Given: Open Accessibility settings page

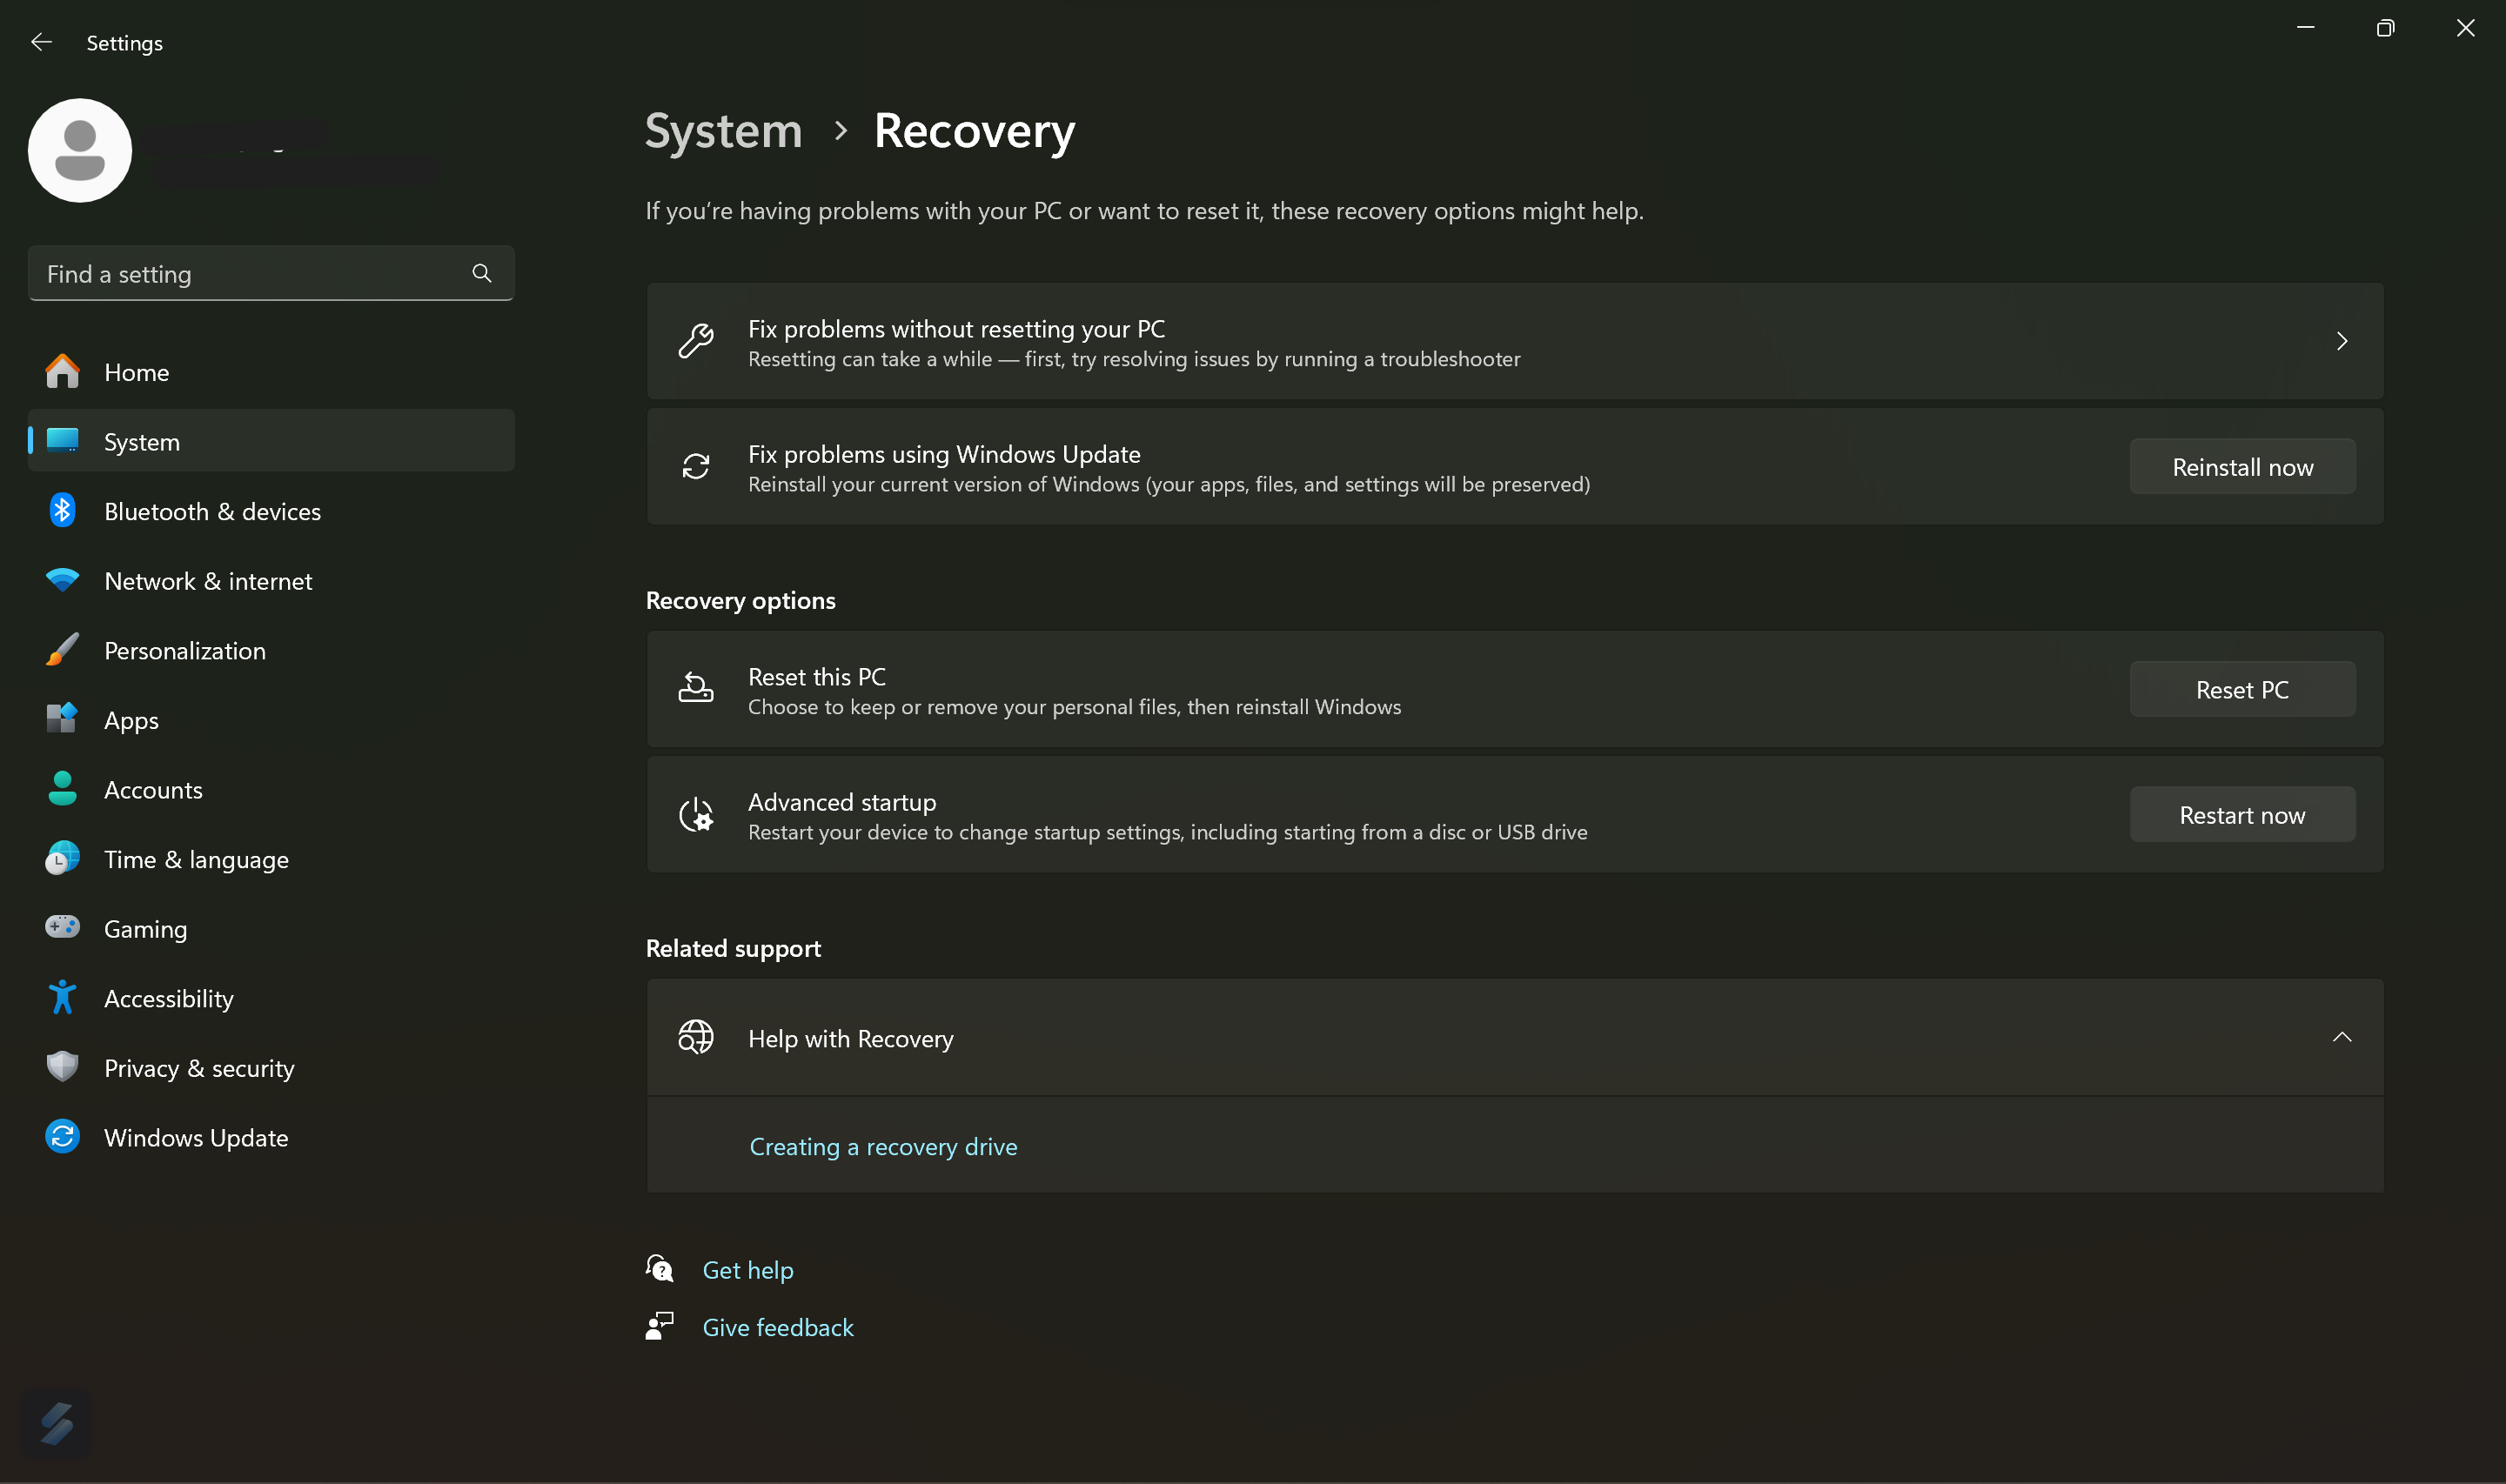Looking at the screenshot, I should pos(271,998).
